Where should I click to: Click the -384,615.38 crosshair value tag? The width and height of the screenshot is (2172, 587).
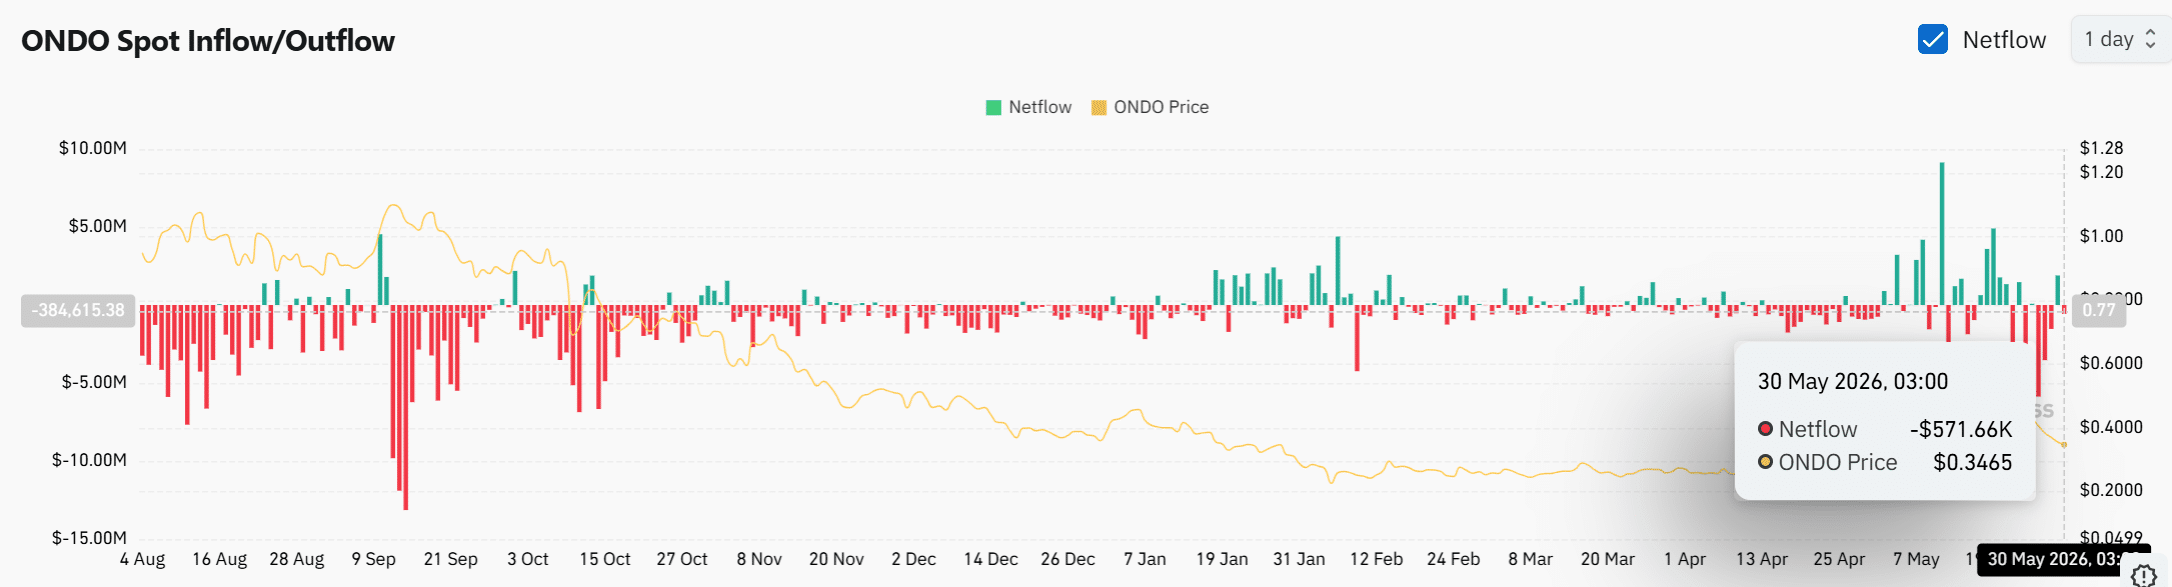[x=78, y=310]
